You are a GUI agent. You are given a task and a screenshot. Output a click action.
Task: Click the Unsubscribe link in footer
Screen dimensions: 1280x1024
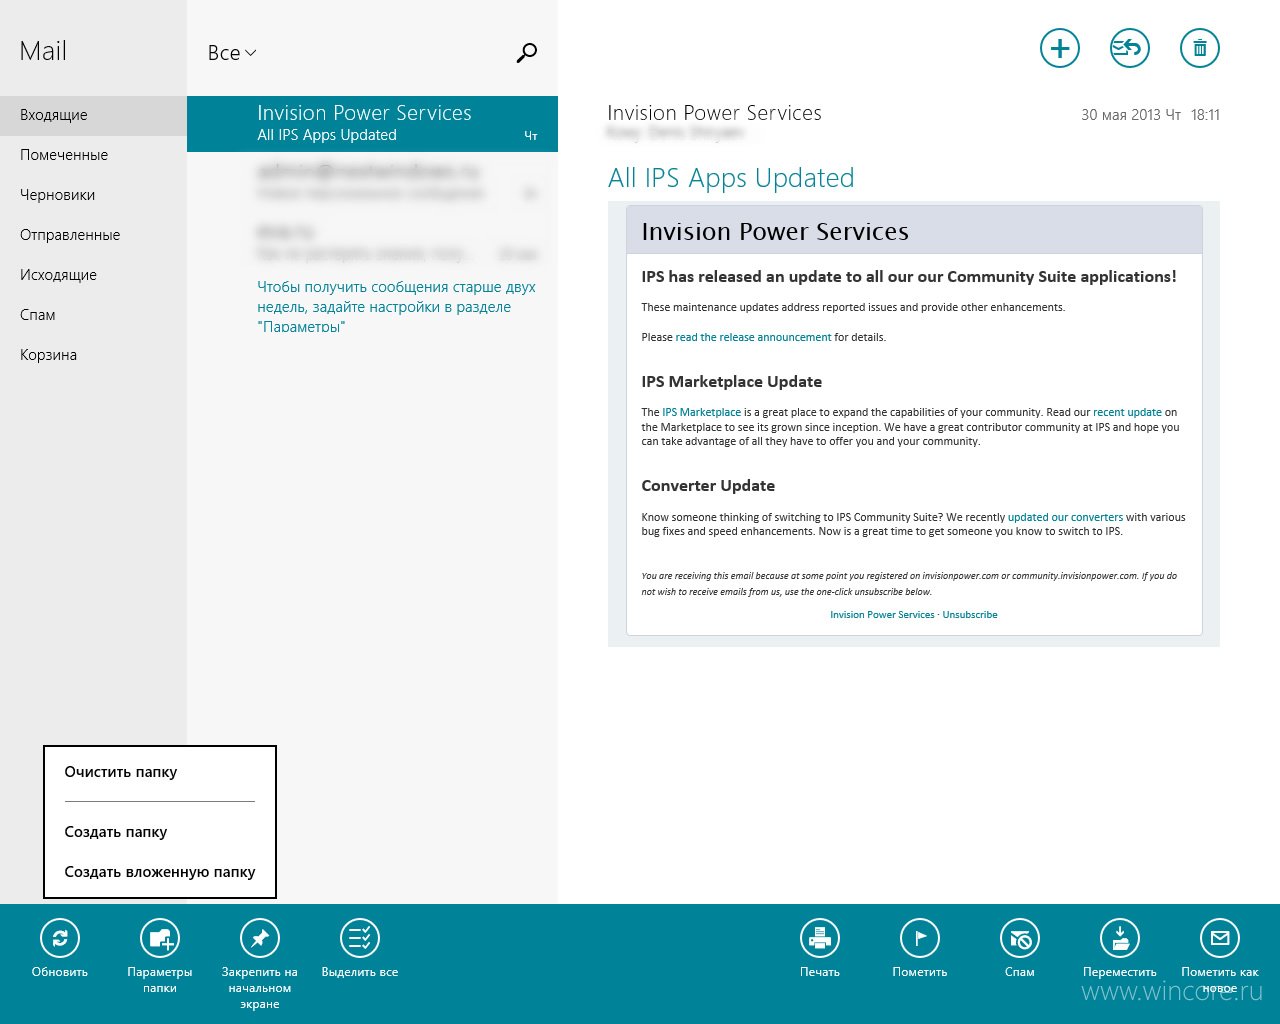pyautogui.click(x=970, y=615)
